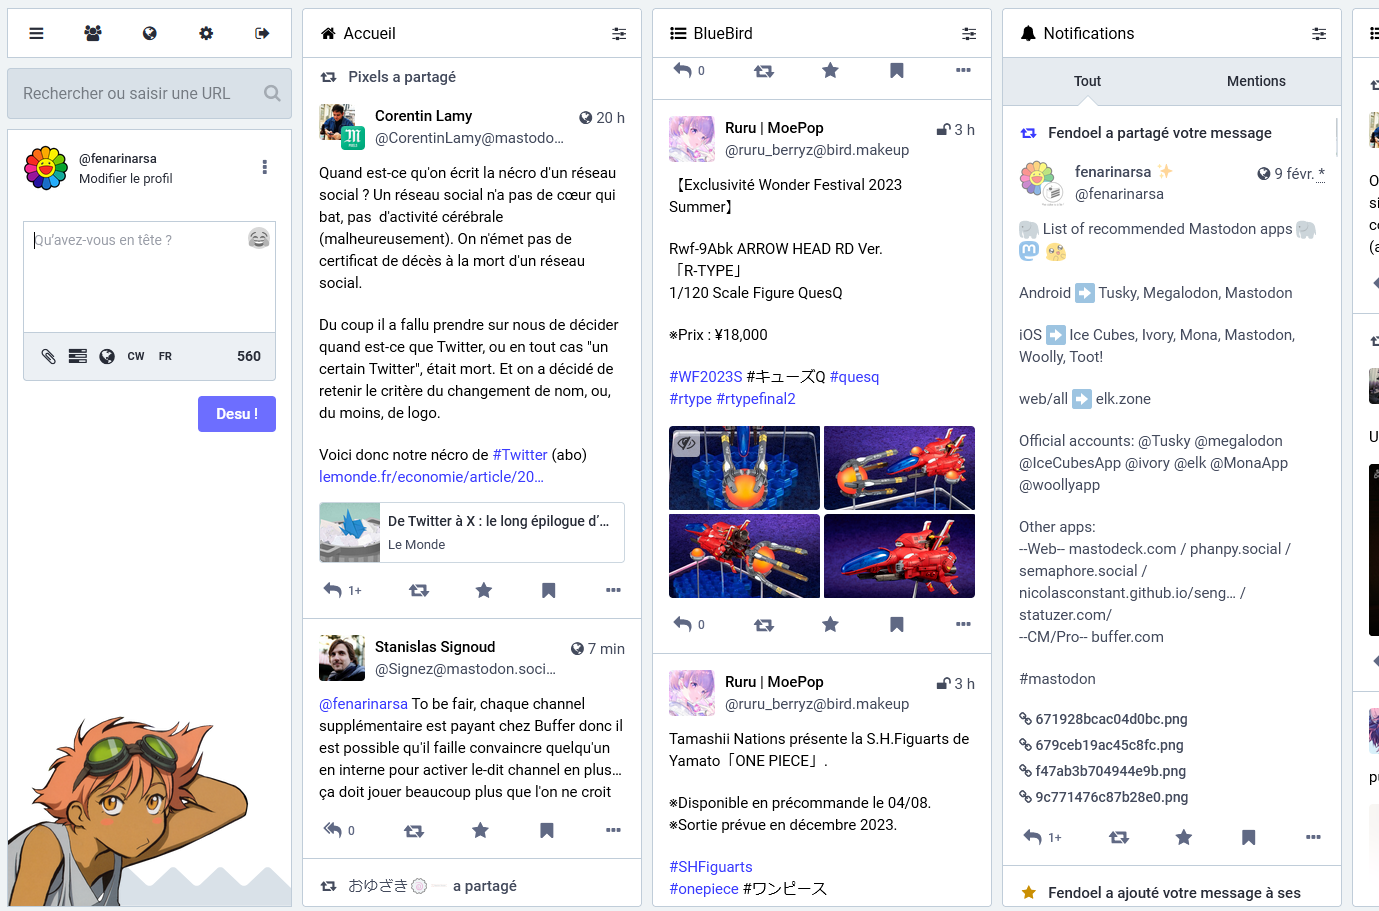Viewport: 1379px width, 911px height.
Task: Add a poll with the poll icon
Action: click(x=77, y=356)
